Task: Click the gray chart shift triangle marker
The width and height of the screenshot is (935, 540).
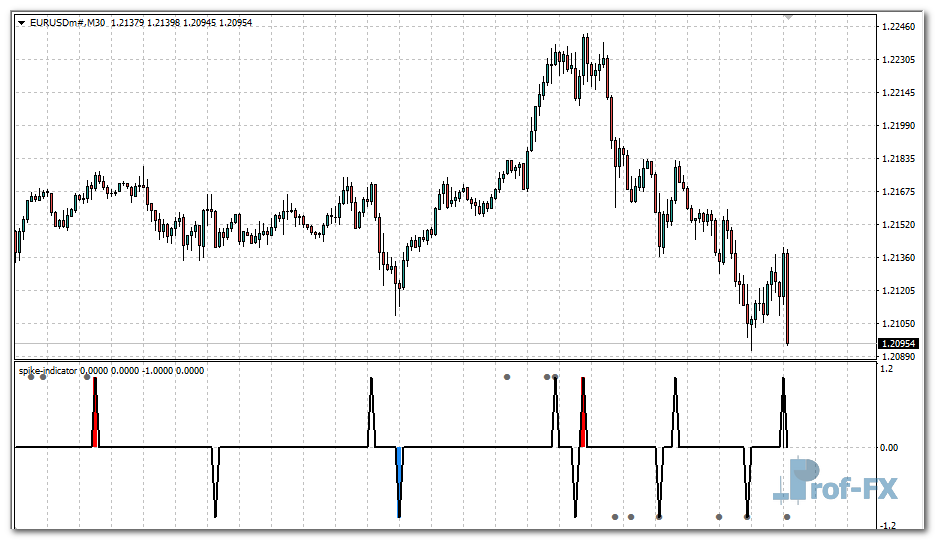Action: pyautogui.click(x=789, y=17)
